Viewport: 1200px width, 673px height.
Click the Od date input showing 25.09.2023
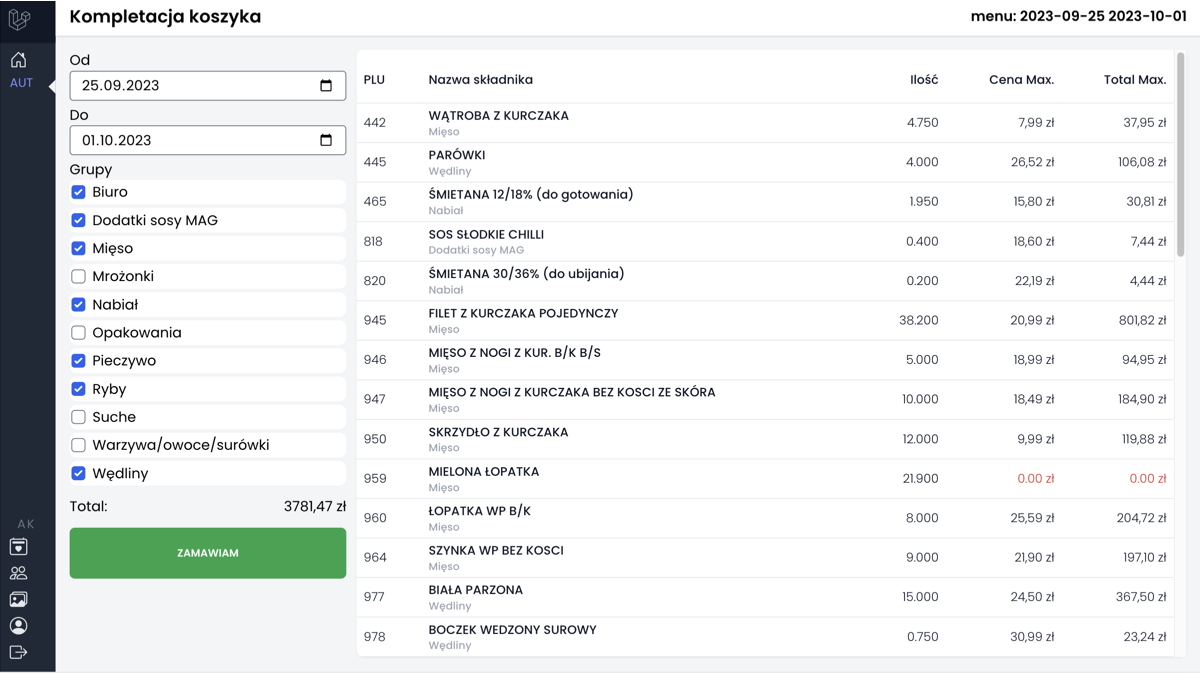(x=190, y=86)
